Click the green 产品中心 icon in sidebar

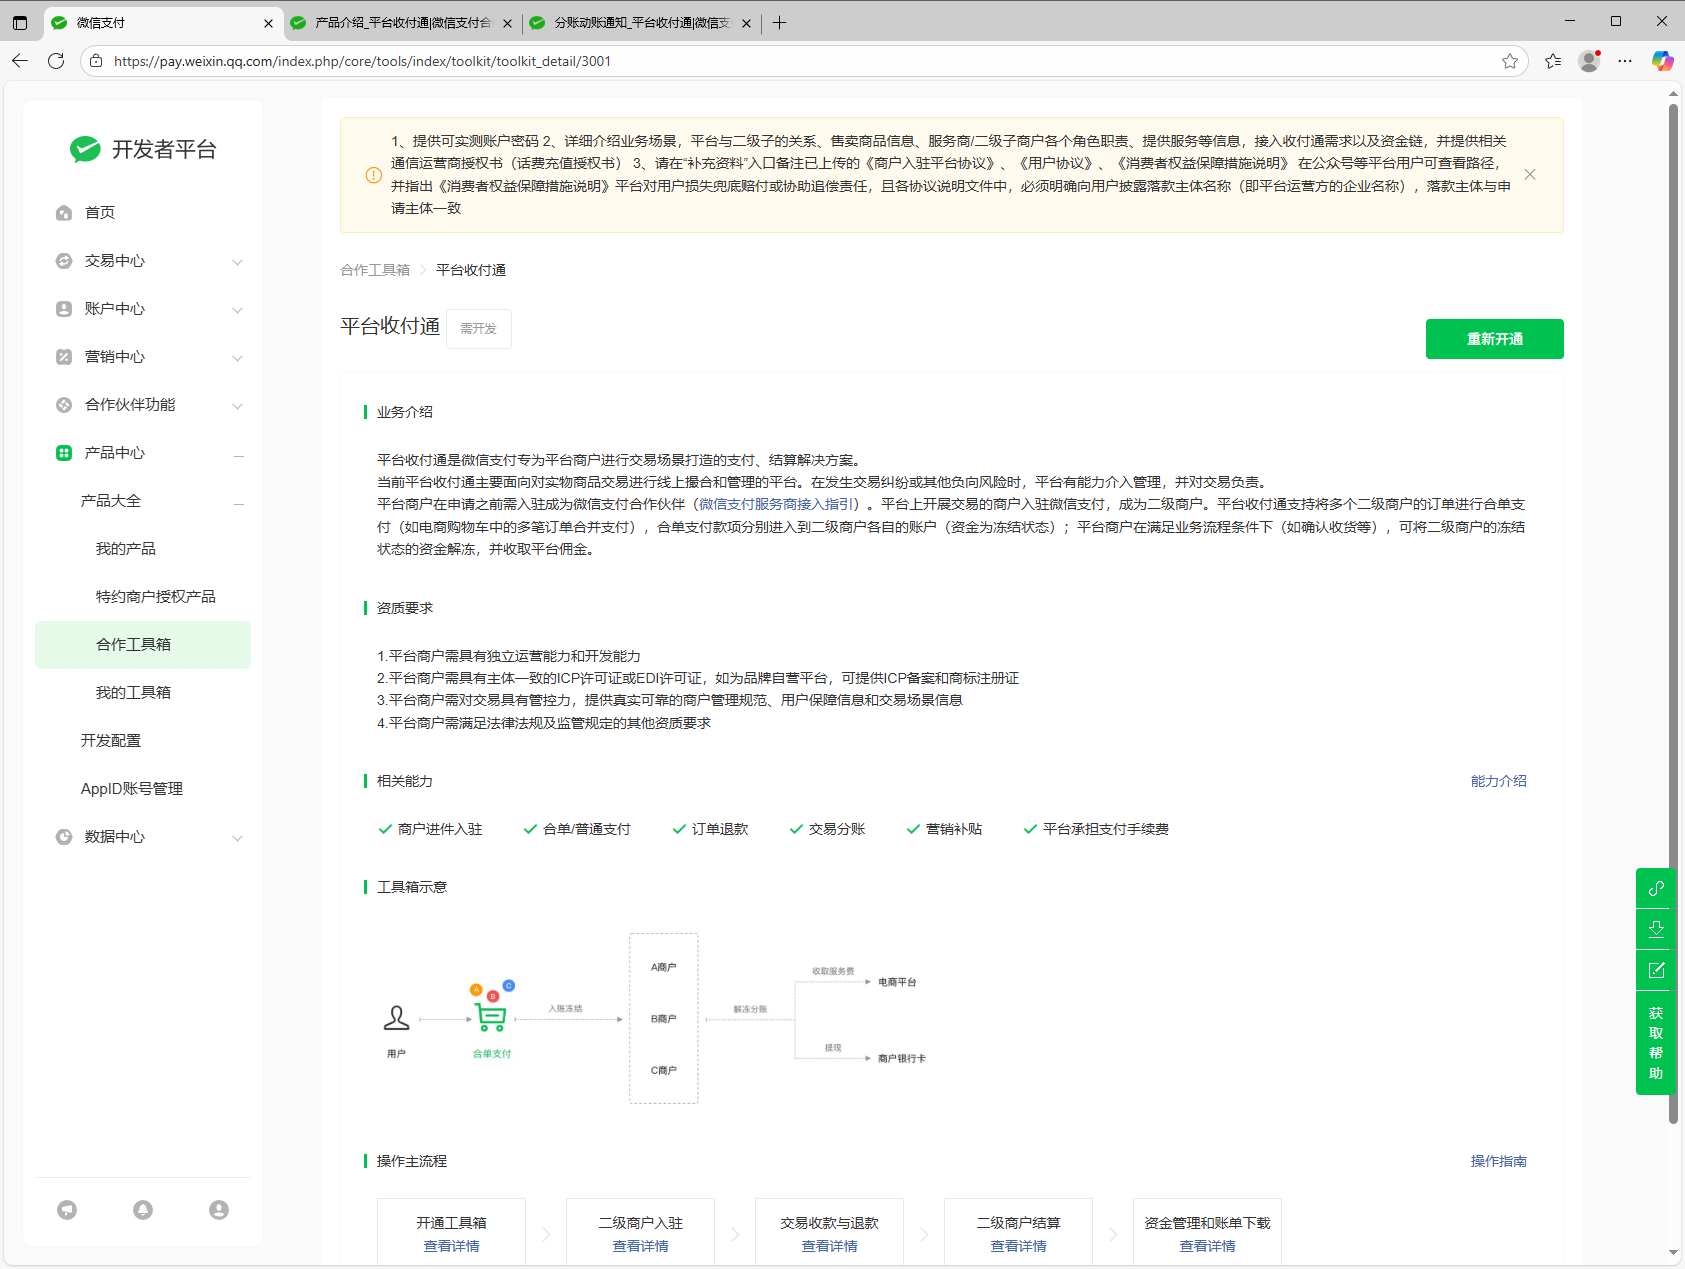[64, 453]
